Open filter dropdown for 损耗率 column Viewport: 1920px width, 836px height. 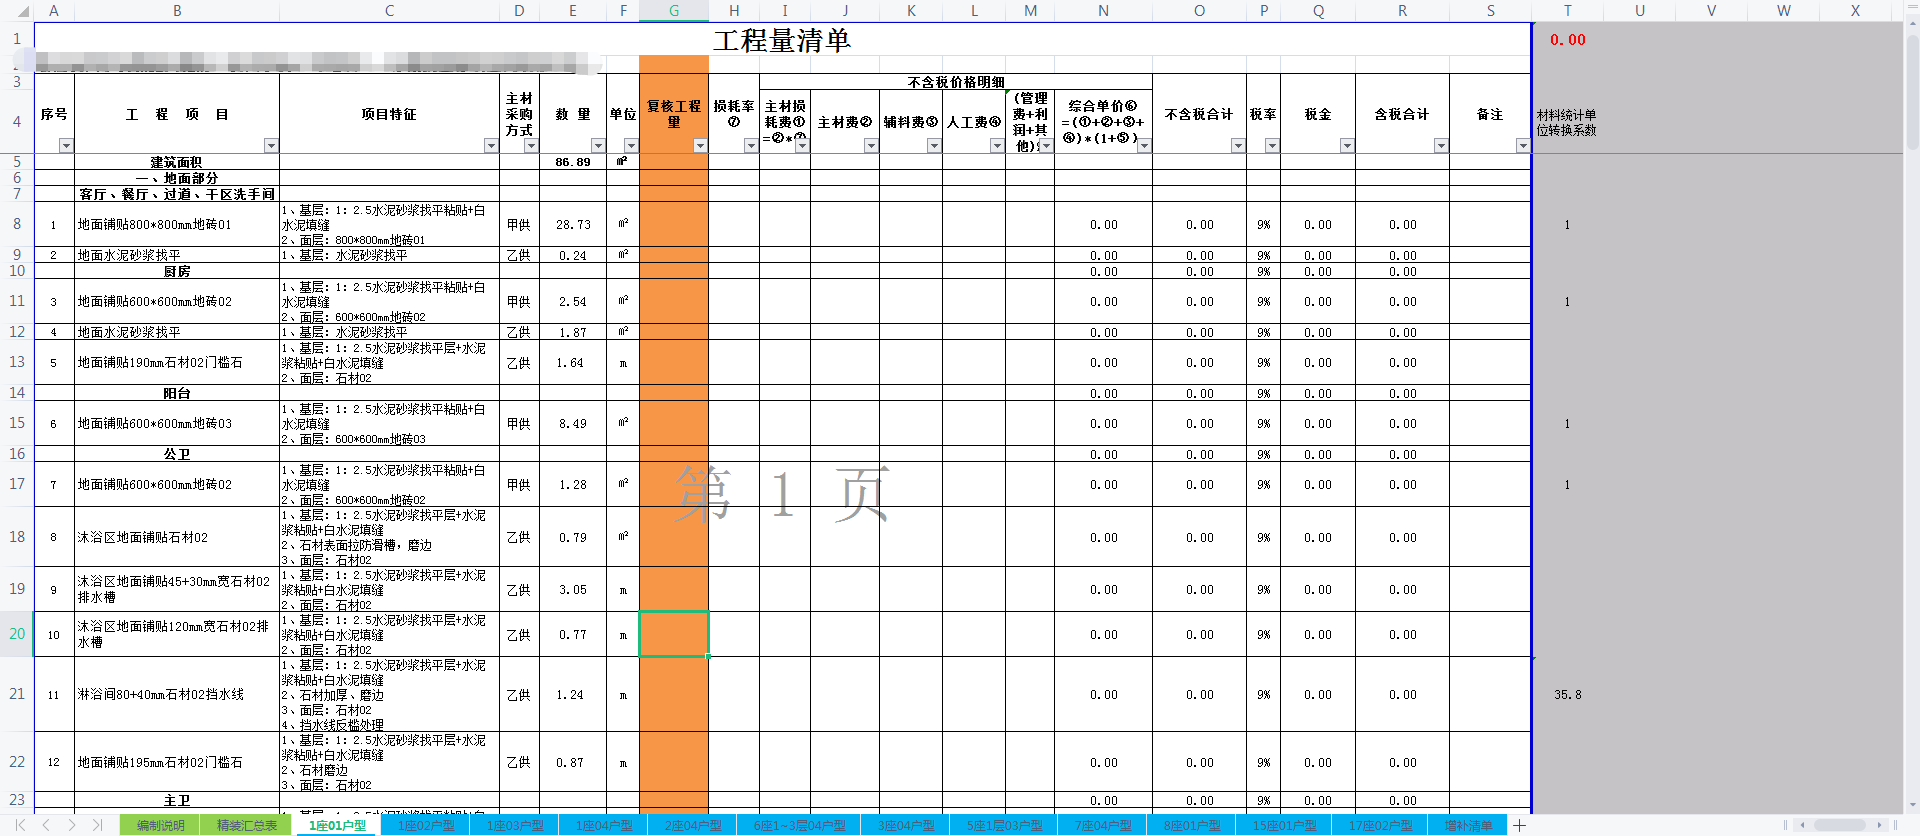pyautogui.click(x=751, y=146)
